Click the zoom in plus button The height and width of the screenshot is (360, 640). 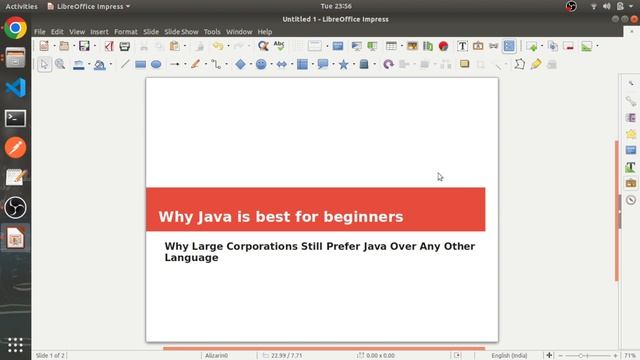615,356
